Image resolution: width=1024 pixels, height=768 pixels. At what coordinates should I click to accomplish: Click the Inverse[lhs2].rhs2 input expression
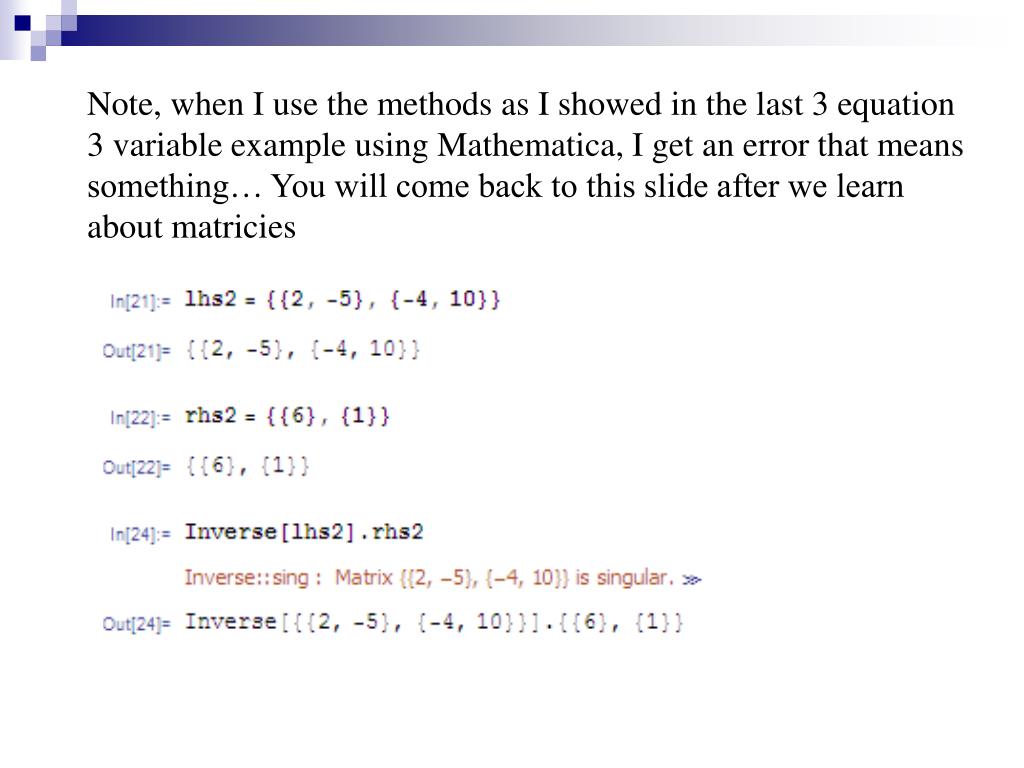point(304,532)
